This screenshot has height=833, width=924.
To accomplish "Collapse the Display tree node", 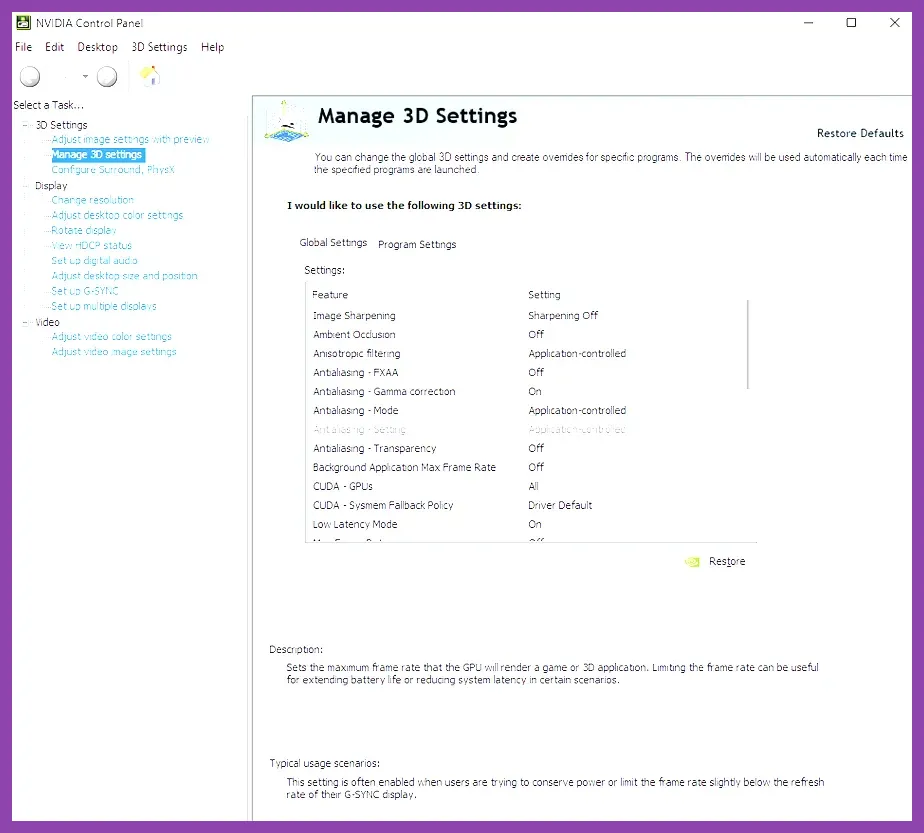I will coord(25,186).
